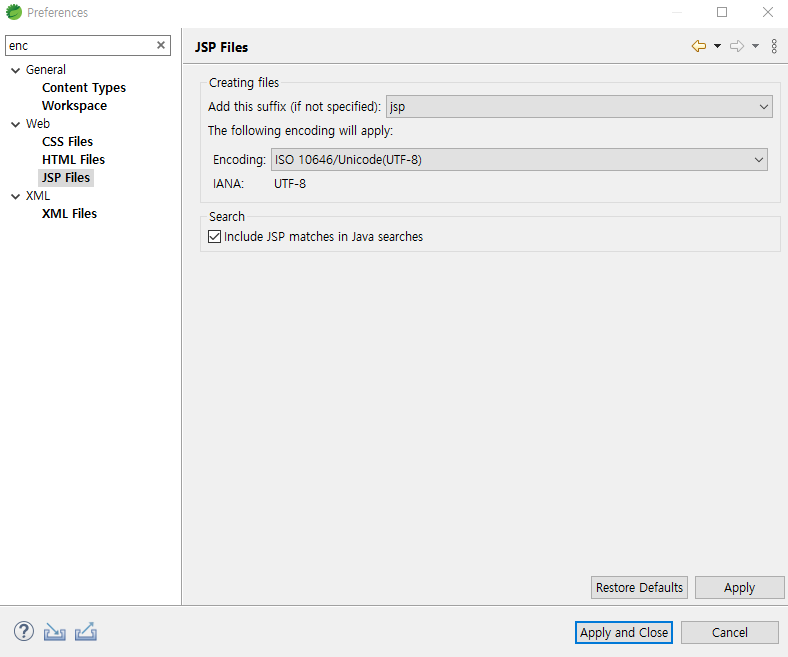The image size is (788, 657).
Task: Toggle Include JSP matches in Java searches
Action: [x=215, y=236]
